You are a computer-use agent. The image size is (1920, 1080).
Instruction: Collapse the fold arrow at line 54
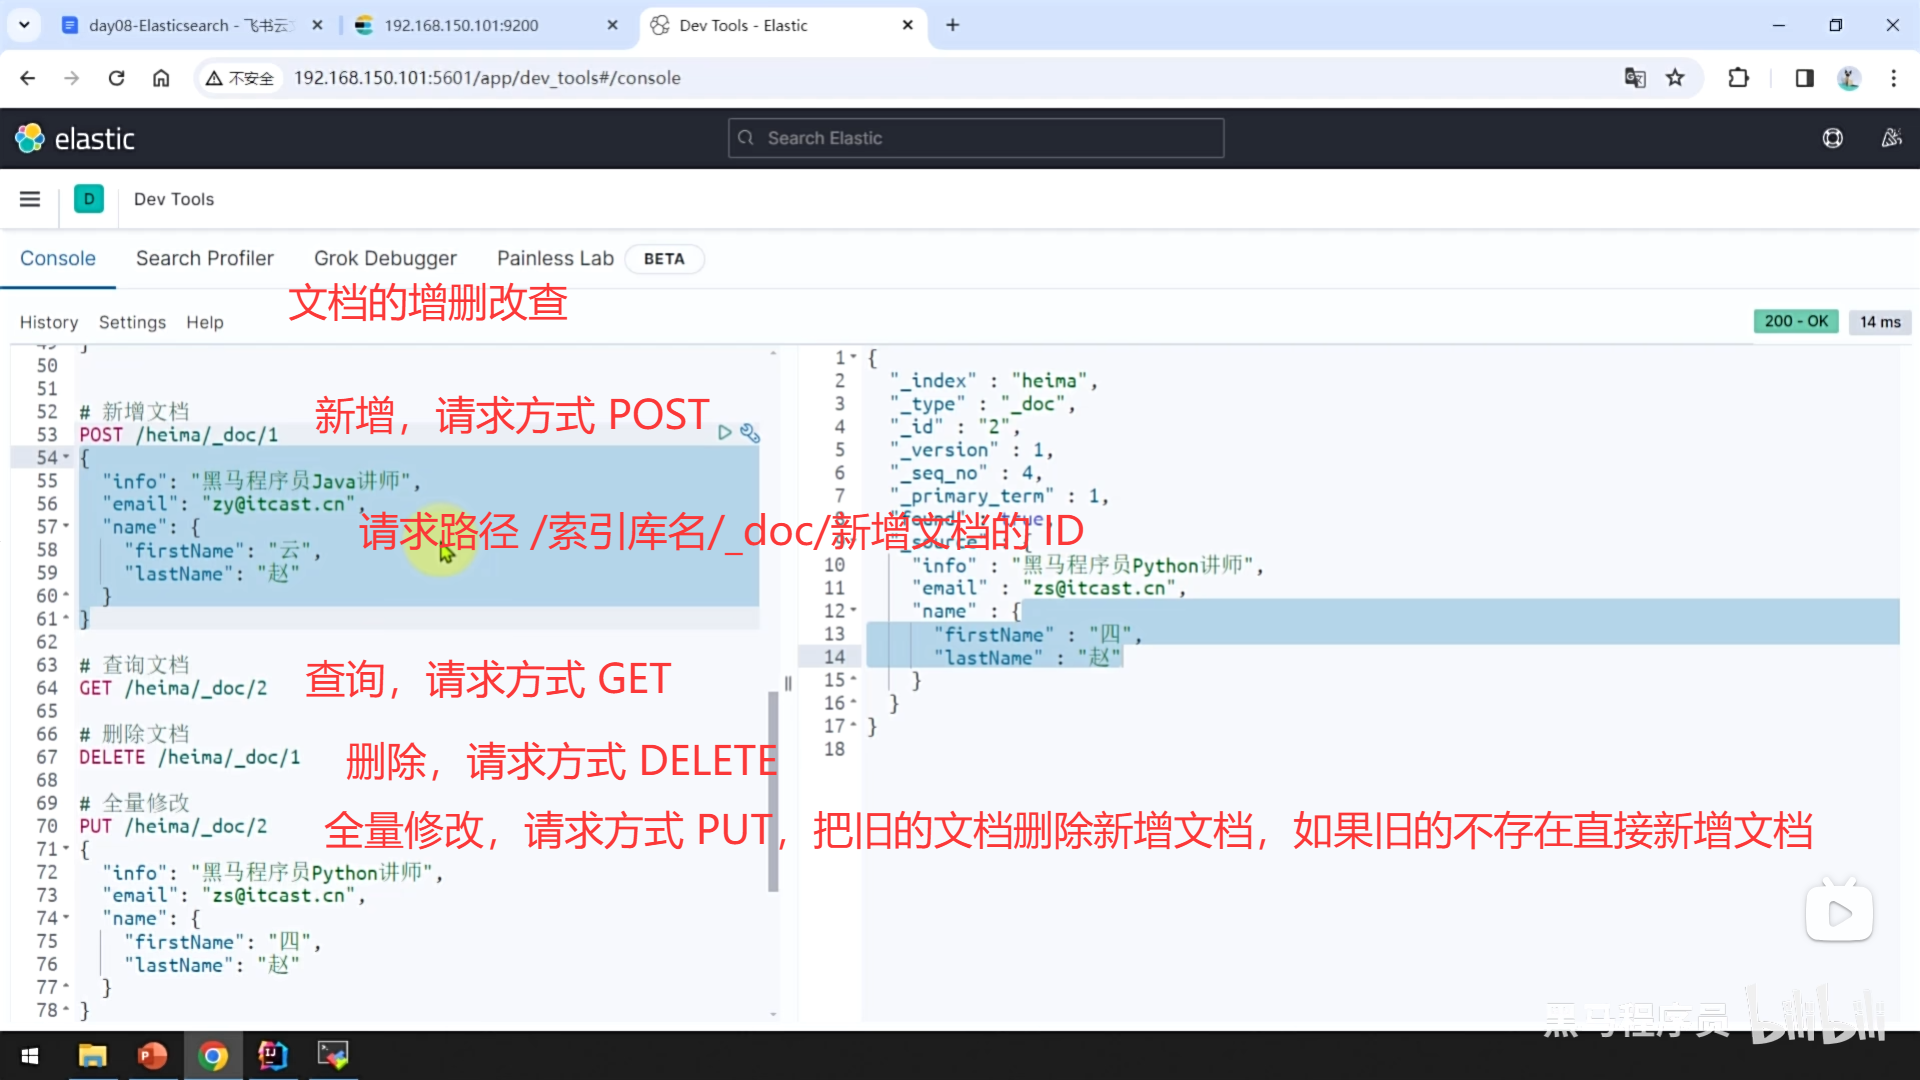point(67,457)
